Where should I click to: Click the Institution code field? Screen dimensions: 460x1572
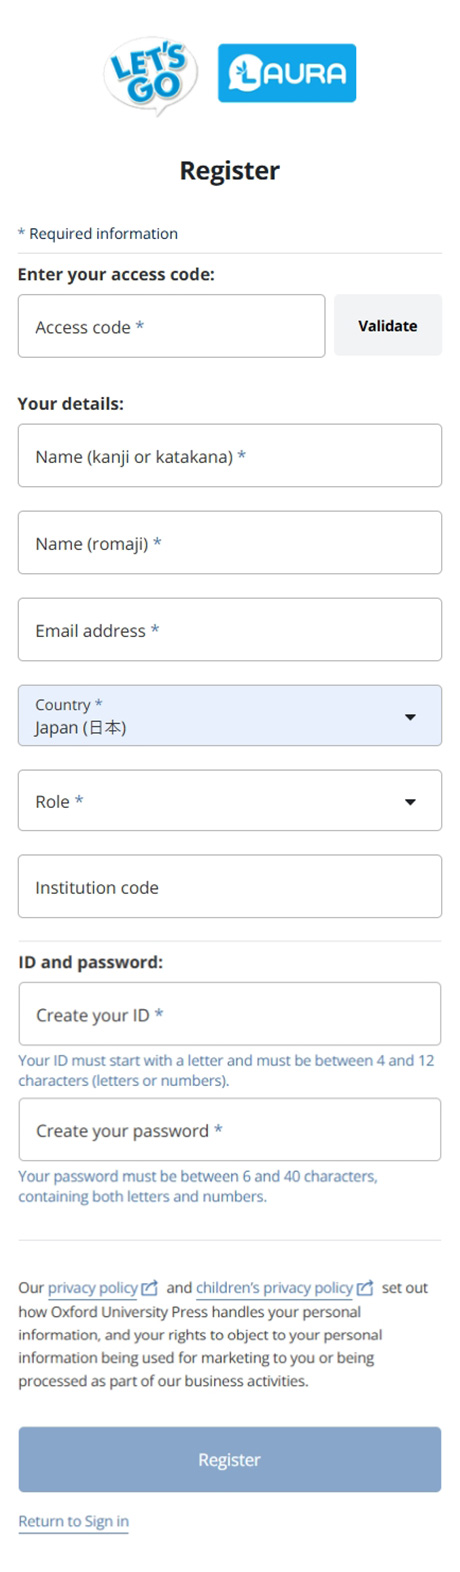tap(230, 887)
